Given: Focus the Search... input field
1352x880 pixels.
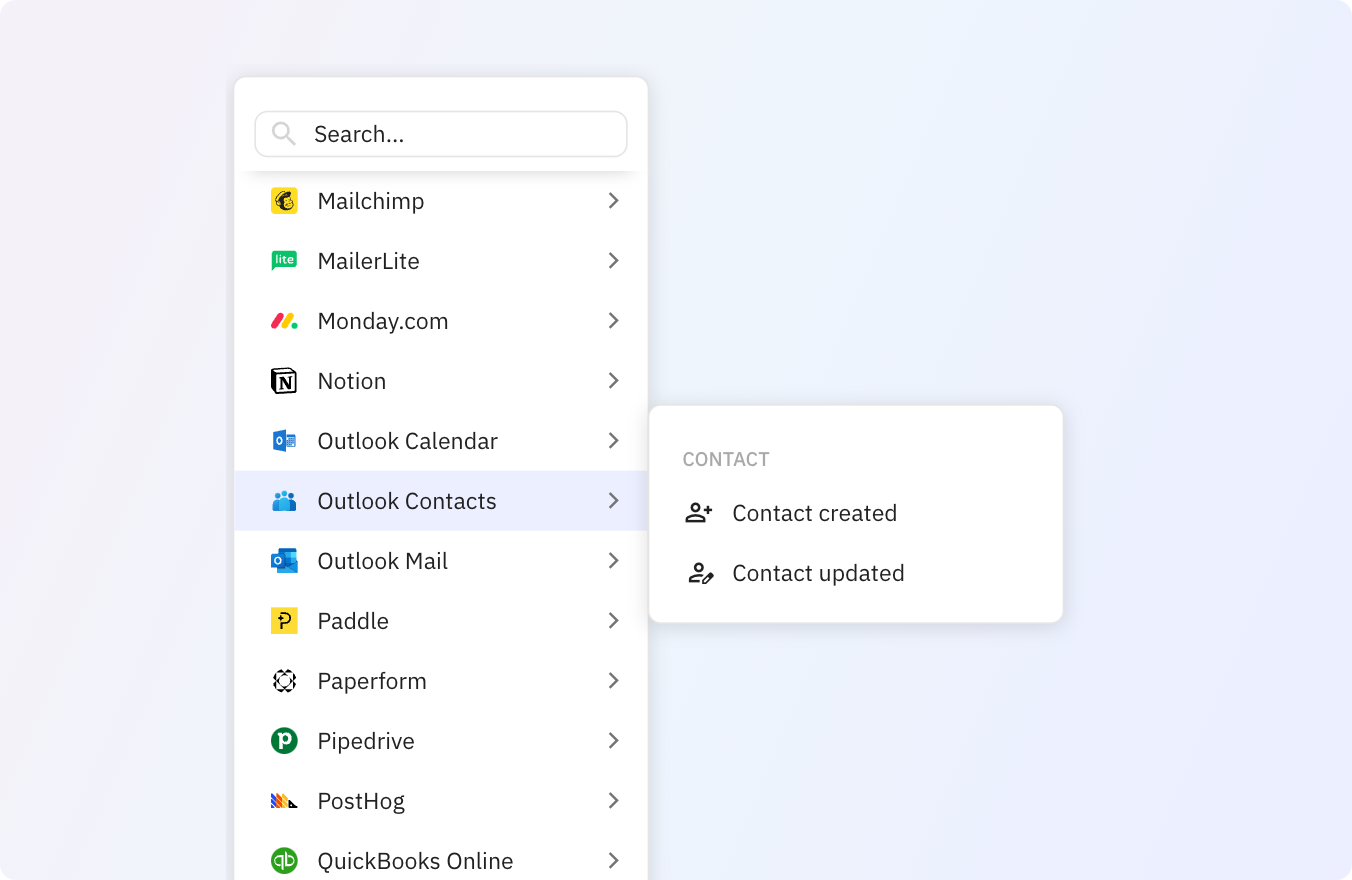Looking at the screenshot, I should click(441, 134).
